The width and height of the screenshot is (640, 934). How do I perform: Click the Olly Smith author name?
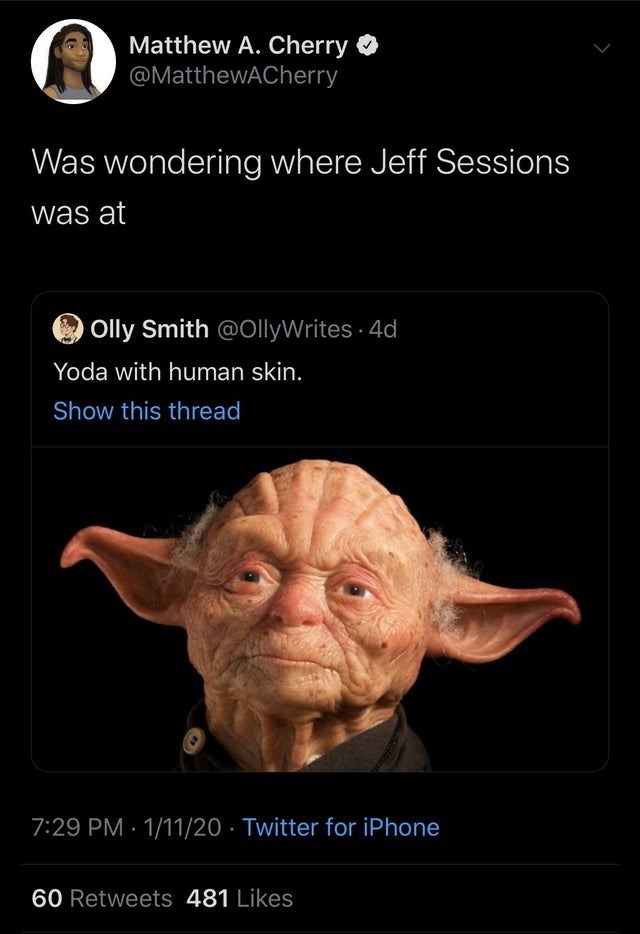150,329
